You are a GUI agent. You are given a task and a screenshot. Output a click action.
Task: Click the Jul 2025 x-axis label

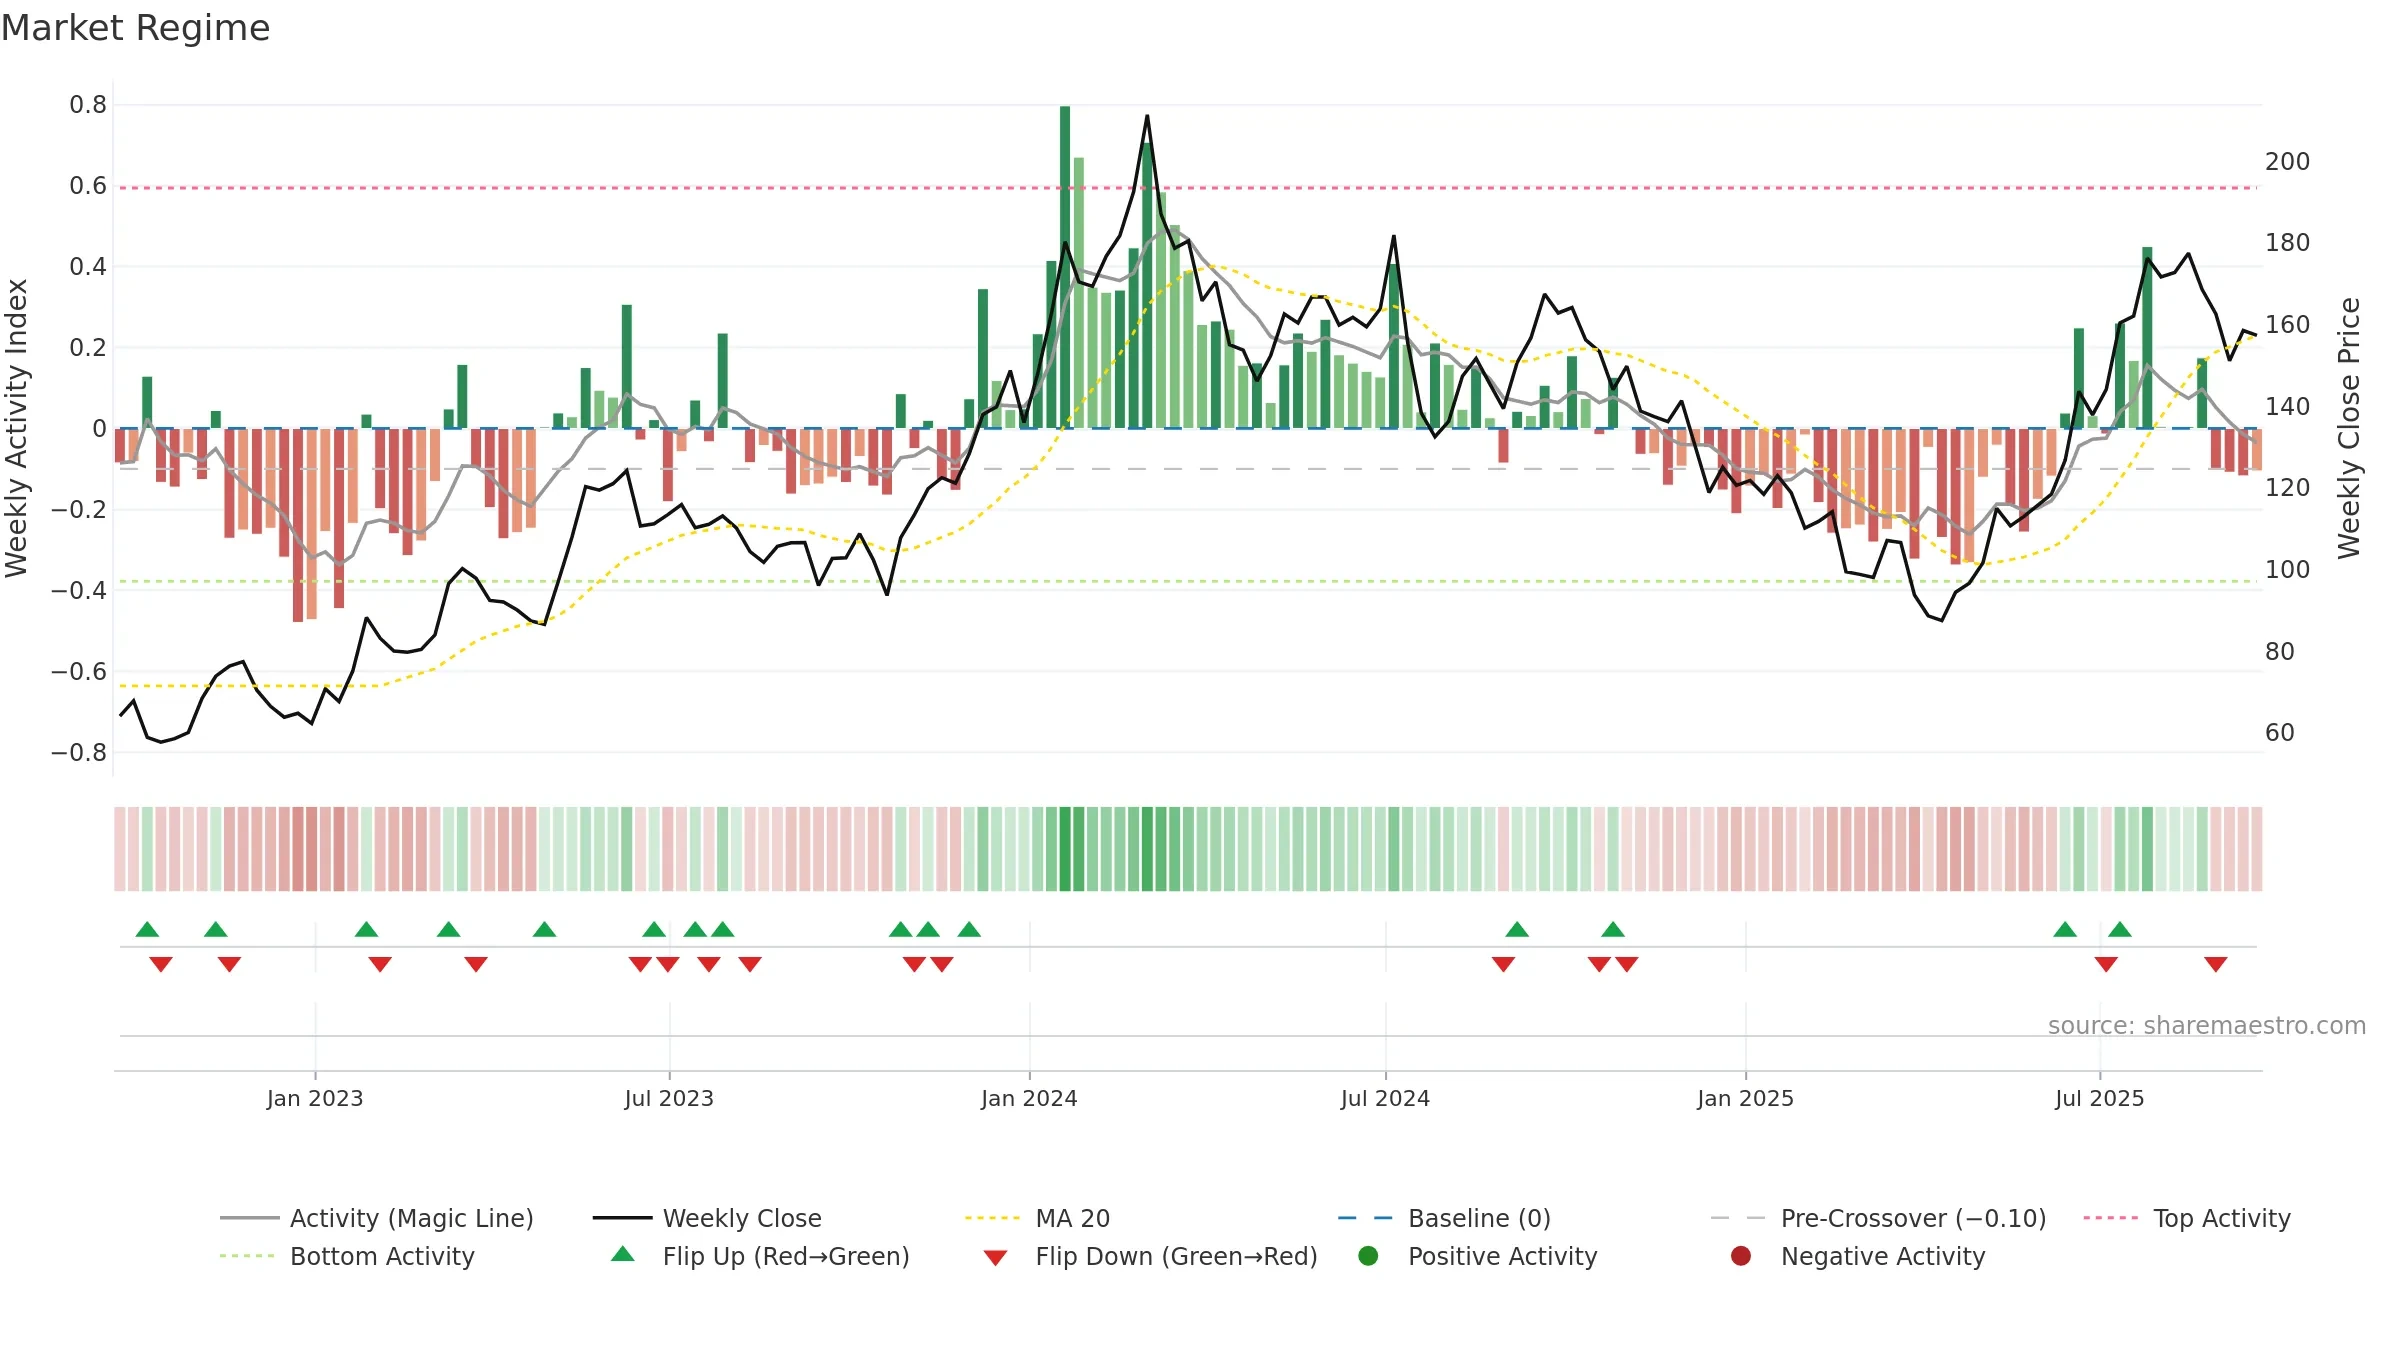pyautogui.click(x=2100, y=1098)
